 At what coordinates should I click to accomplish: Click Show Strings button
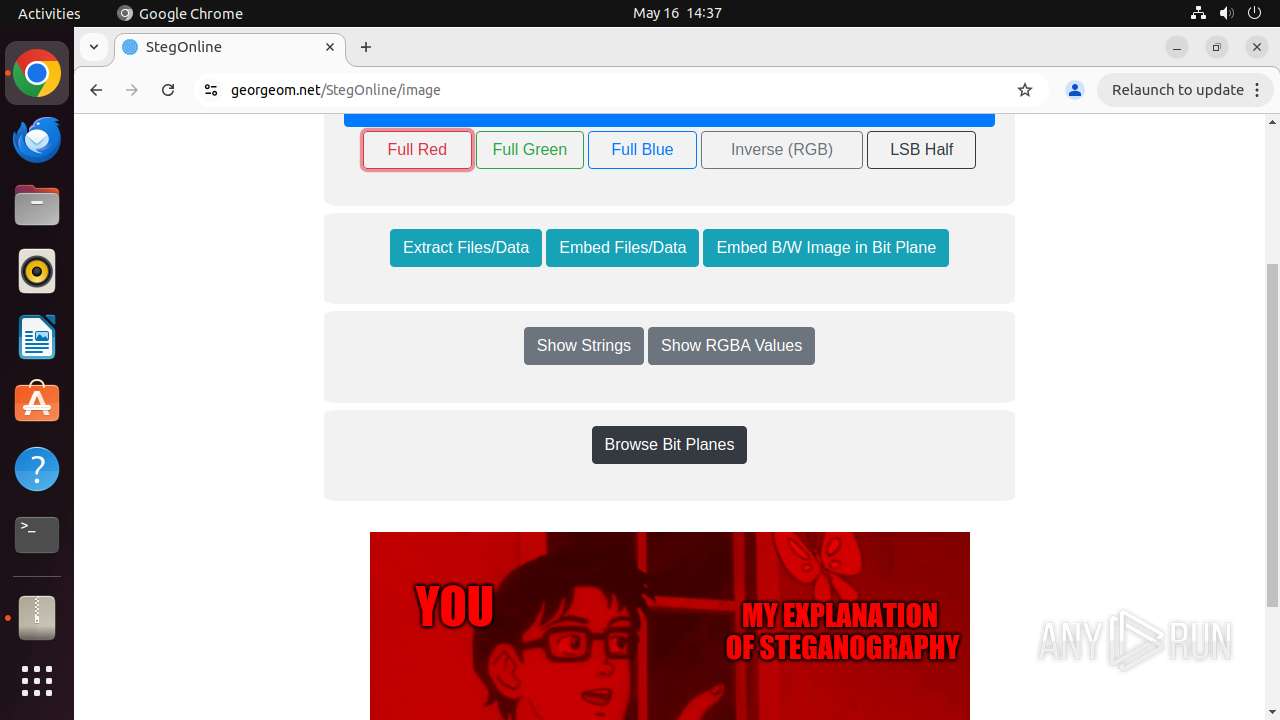coord(584,346)
